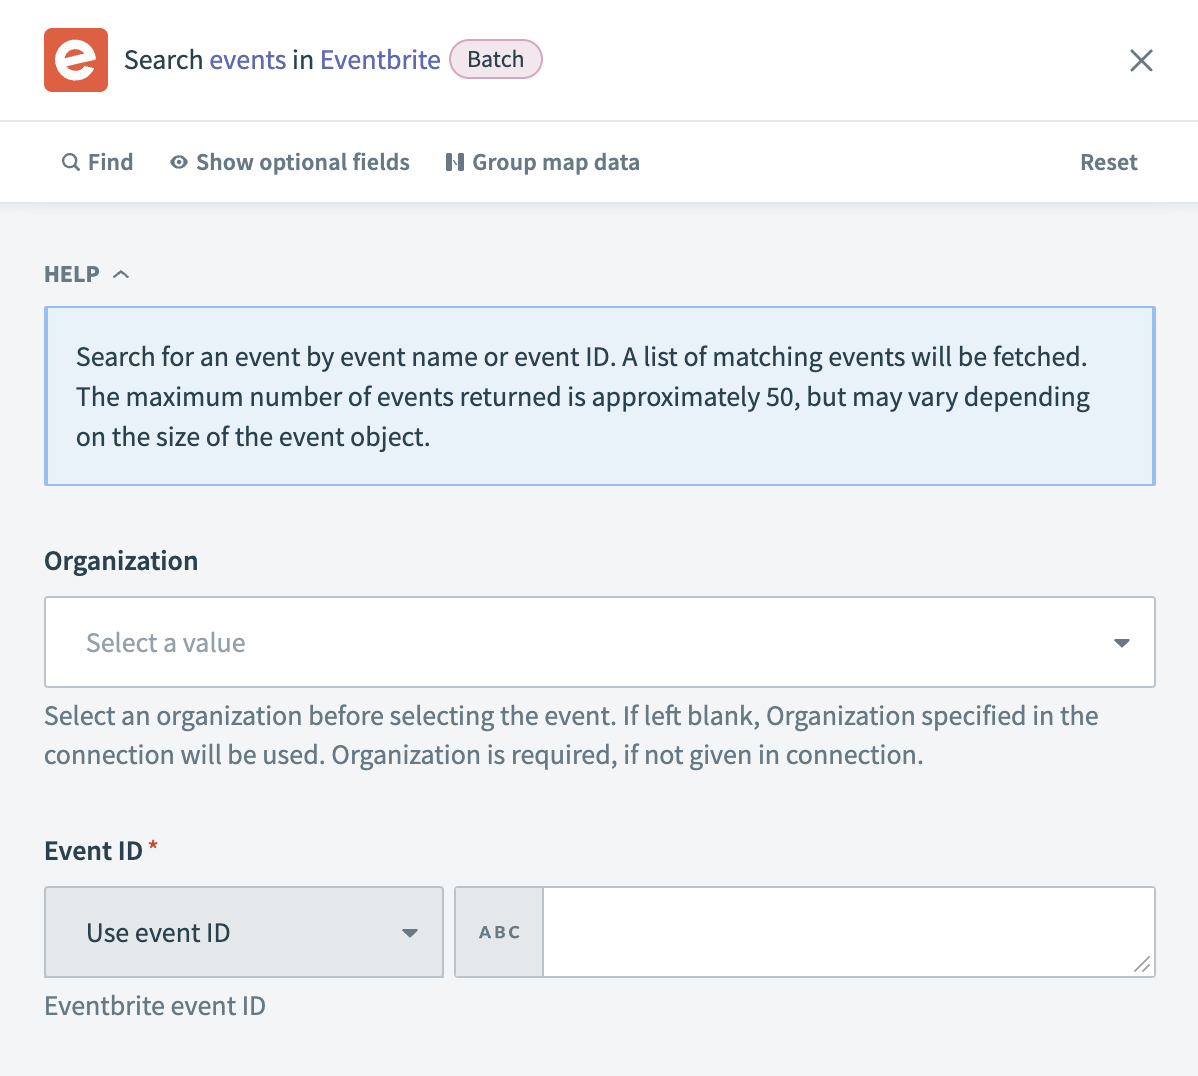The height and width of the screenshot is (1076, 1198).
Task: Click the red asterisk beside Event ID
Action: (x=152, y=843)
